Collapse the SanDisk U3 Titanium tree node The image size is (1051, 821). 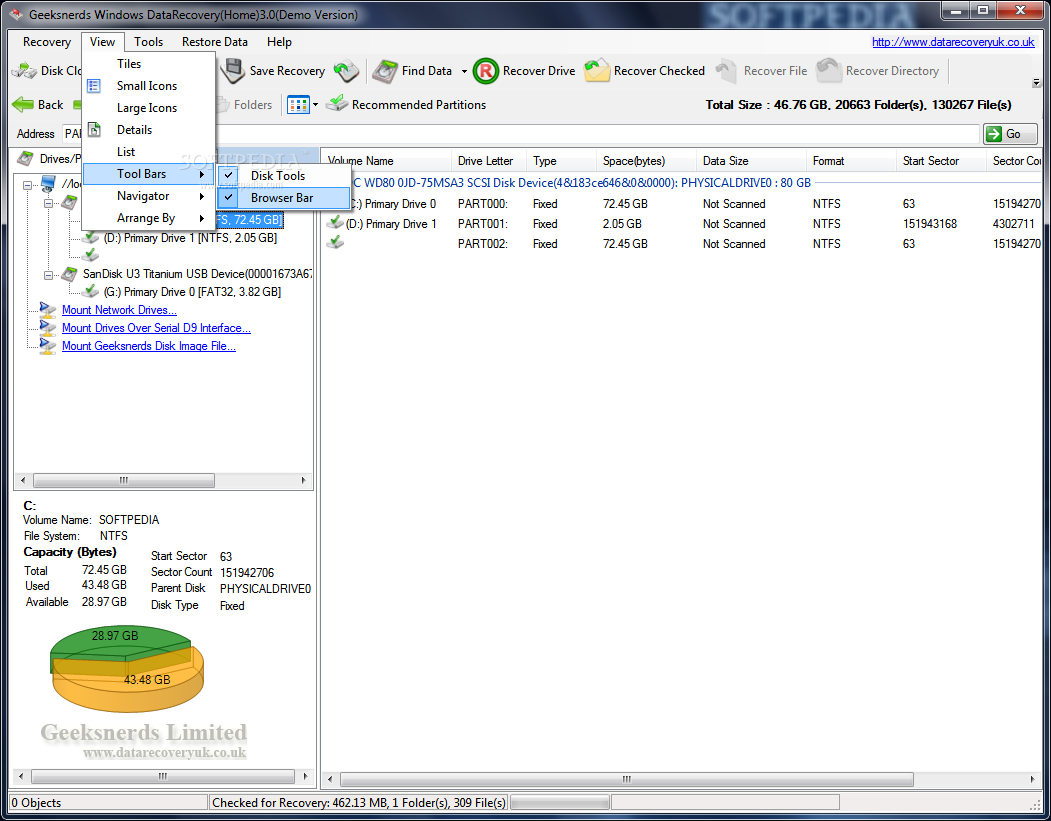(x=48, y=275)
